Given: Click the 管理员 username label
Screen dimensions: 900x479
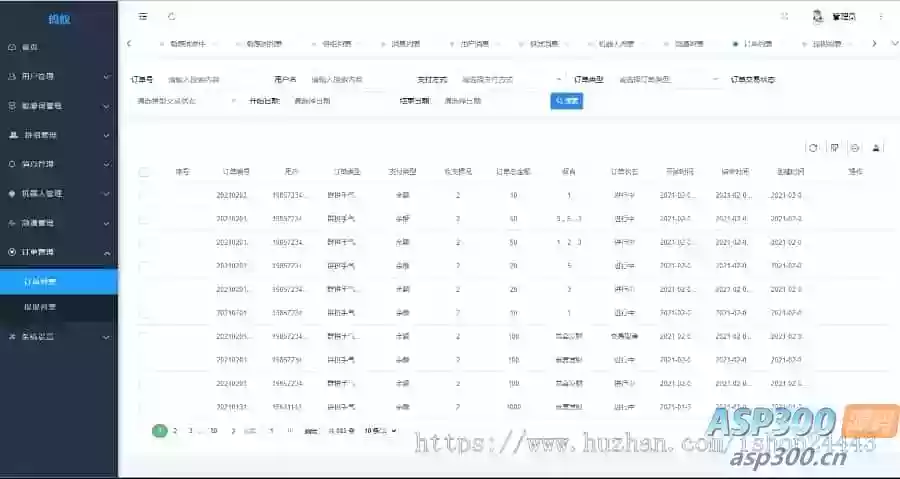Looking at the screenshot, I should click(x=843, y=17).
